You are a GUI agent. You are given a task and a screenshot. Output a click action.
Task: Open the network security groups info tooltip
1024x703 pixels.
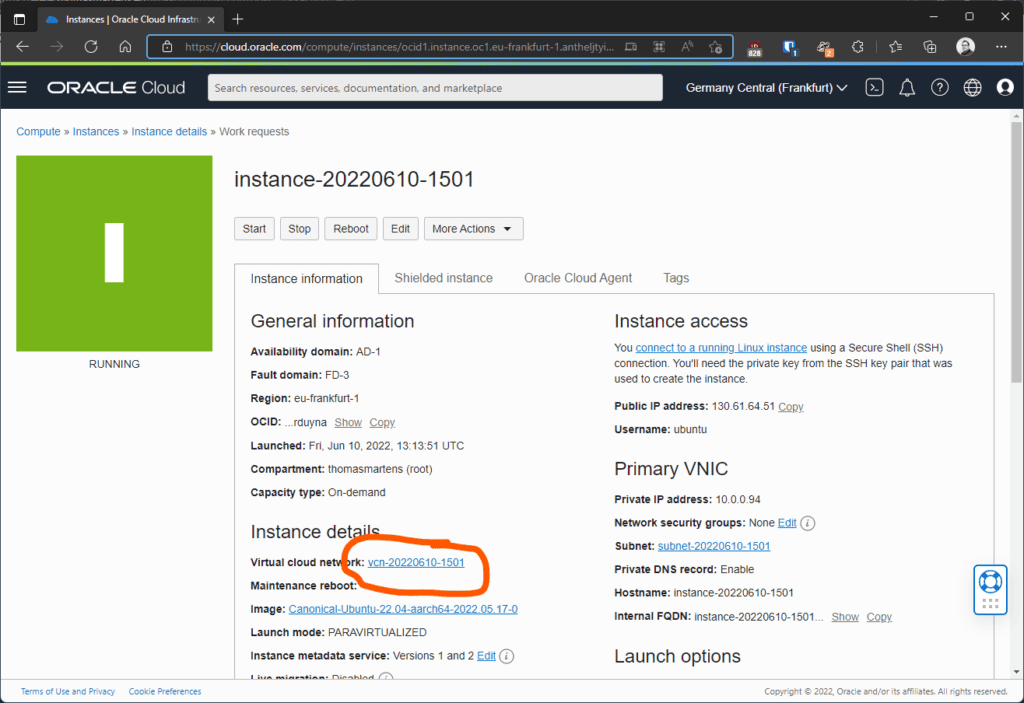click(808, 522)
